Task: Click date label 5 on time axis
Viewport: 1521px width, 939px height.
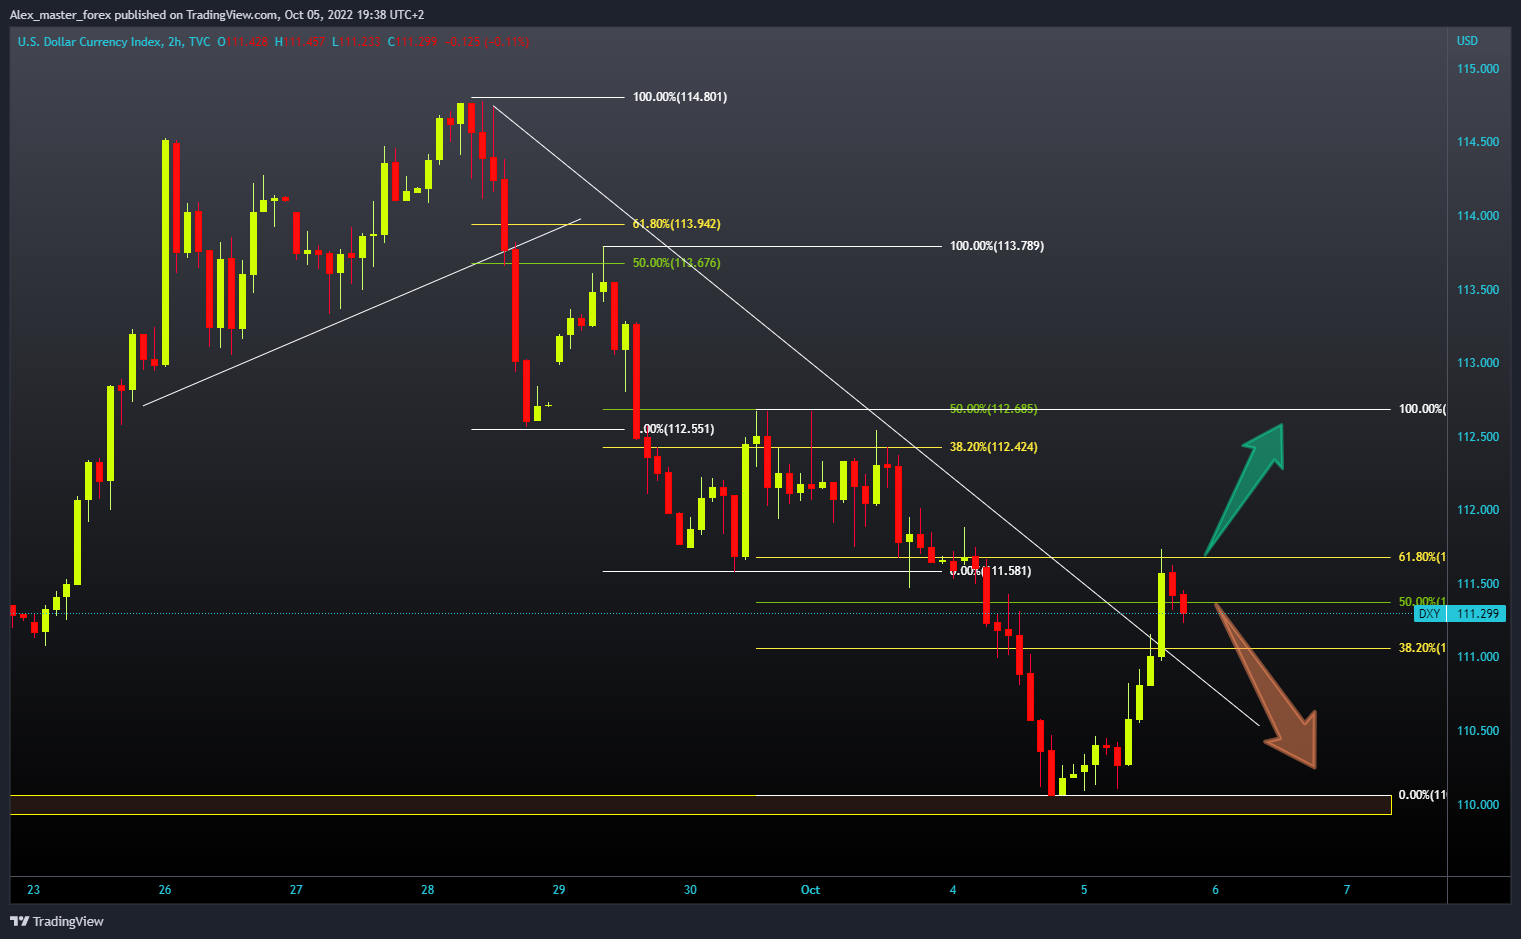Action: tap(1084, 890)
